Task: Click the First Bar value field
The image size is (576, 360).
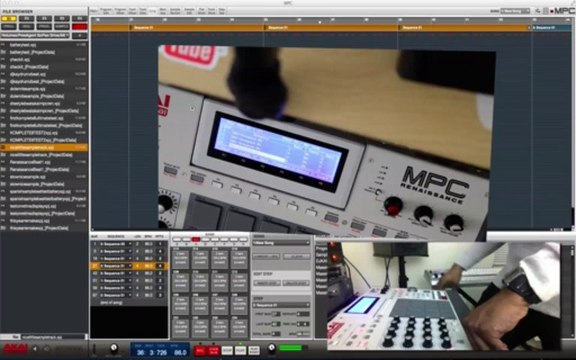Action: [x=276, y=314]
